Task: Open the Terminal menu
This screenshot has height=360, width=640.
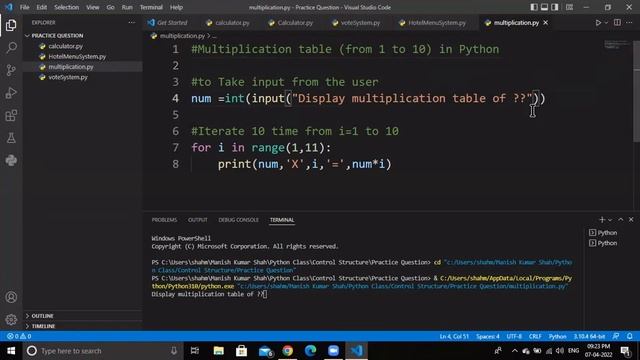Action: [x=151, y=7]
